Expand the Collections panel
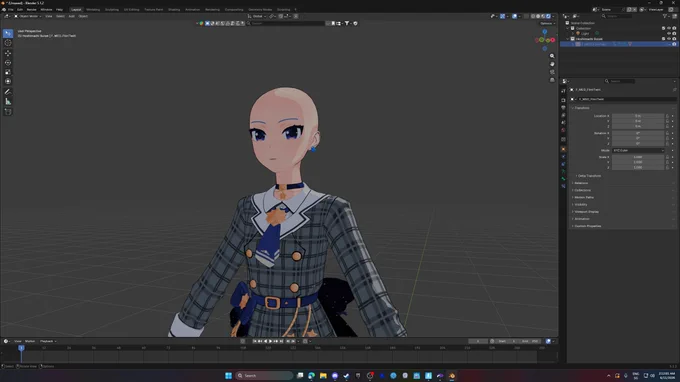Viewport: 680px width, 382px height. pyautogui.click(x=582, y=190)
